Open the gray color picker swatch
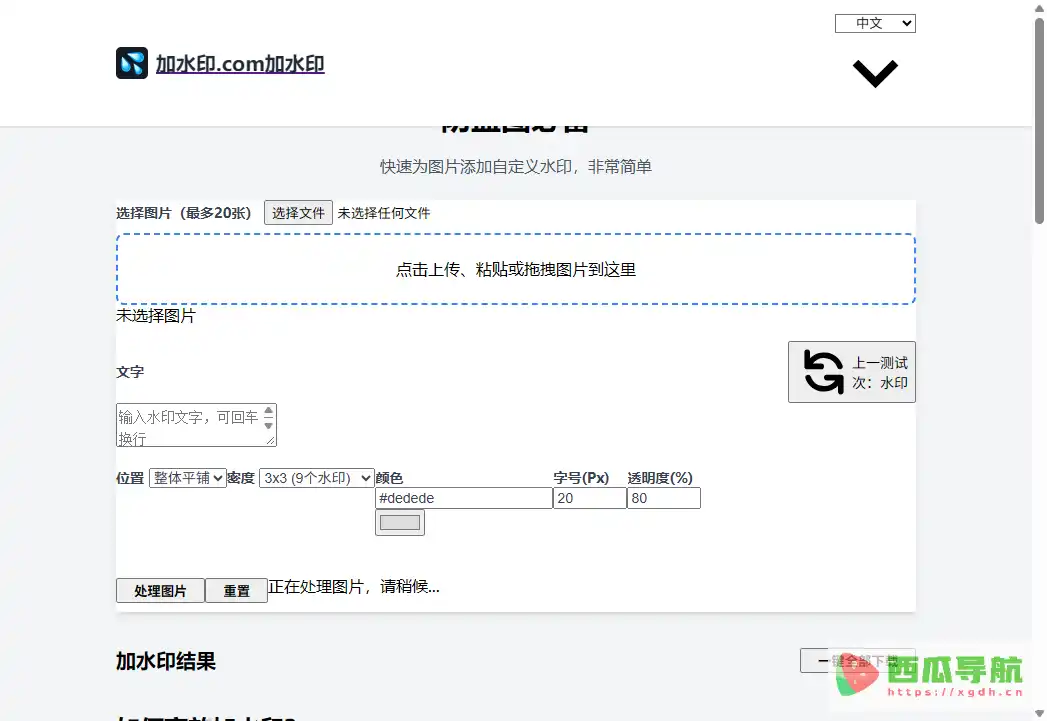The width and height of the screenshot is (1047, 721). point(399,523)
